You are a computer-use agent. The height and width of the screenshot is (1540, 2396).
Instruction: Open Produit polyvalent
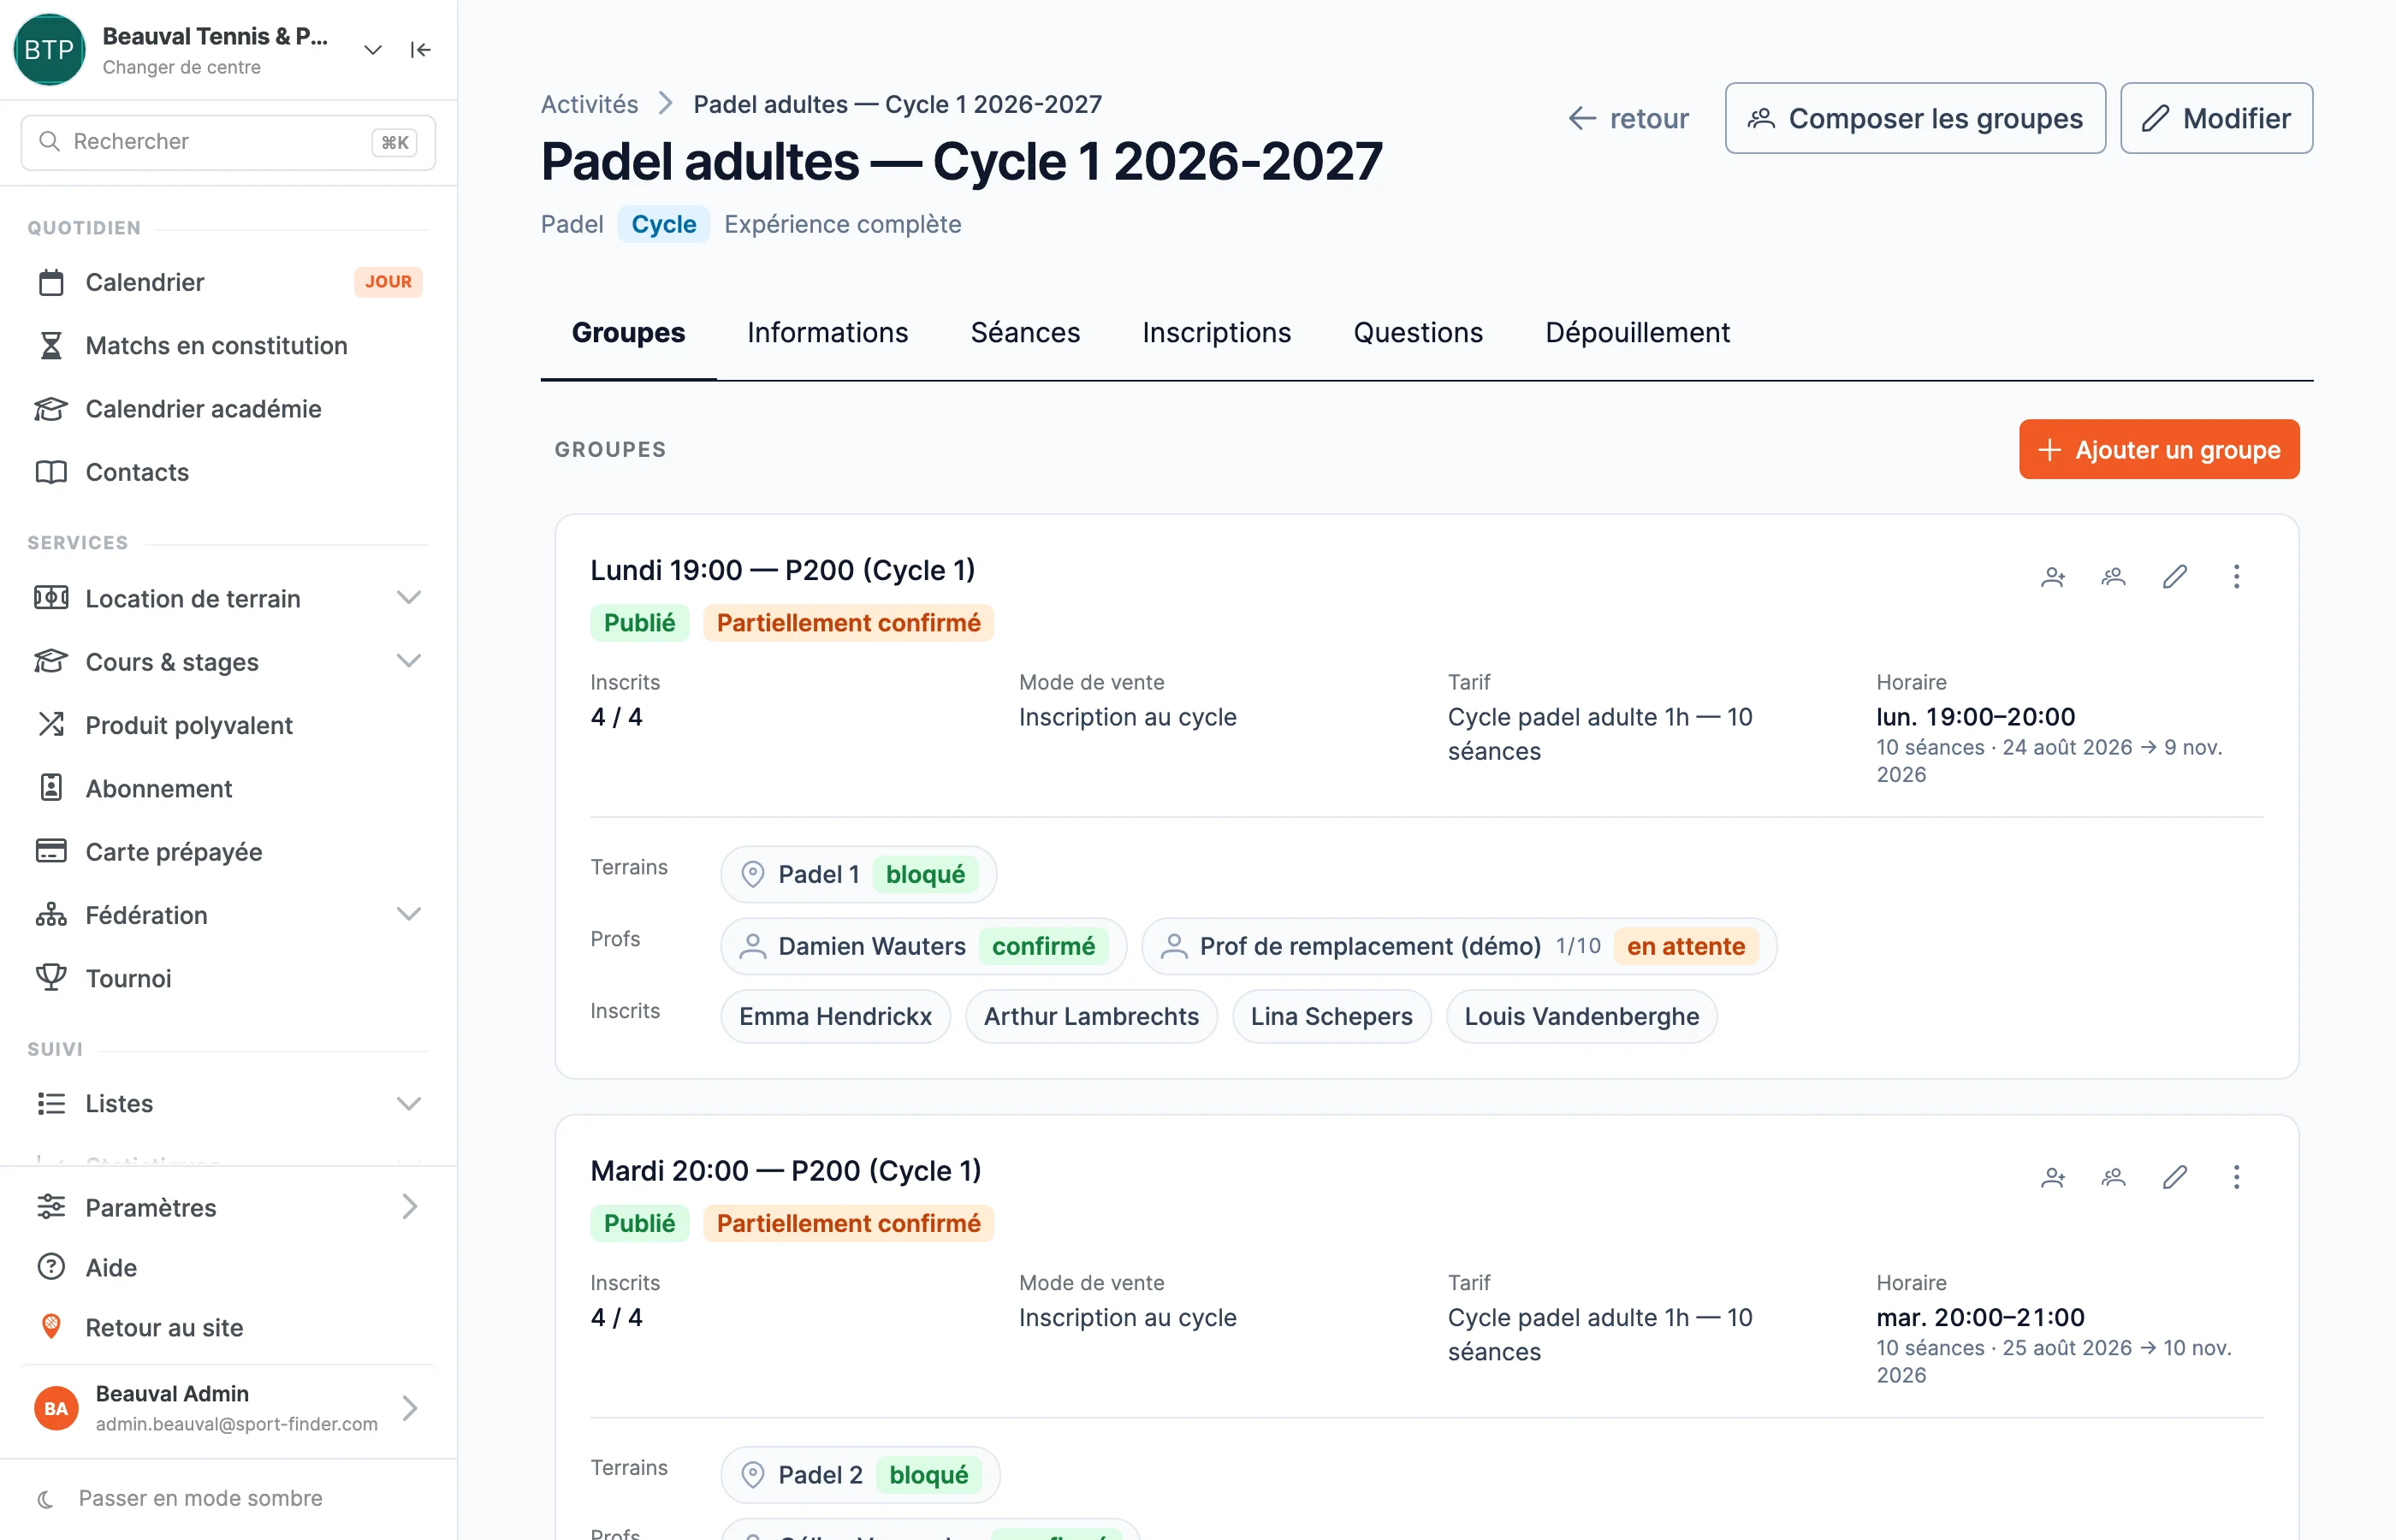click(x=228, y=725)
